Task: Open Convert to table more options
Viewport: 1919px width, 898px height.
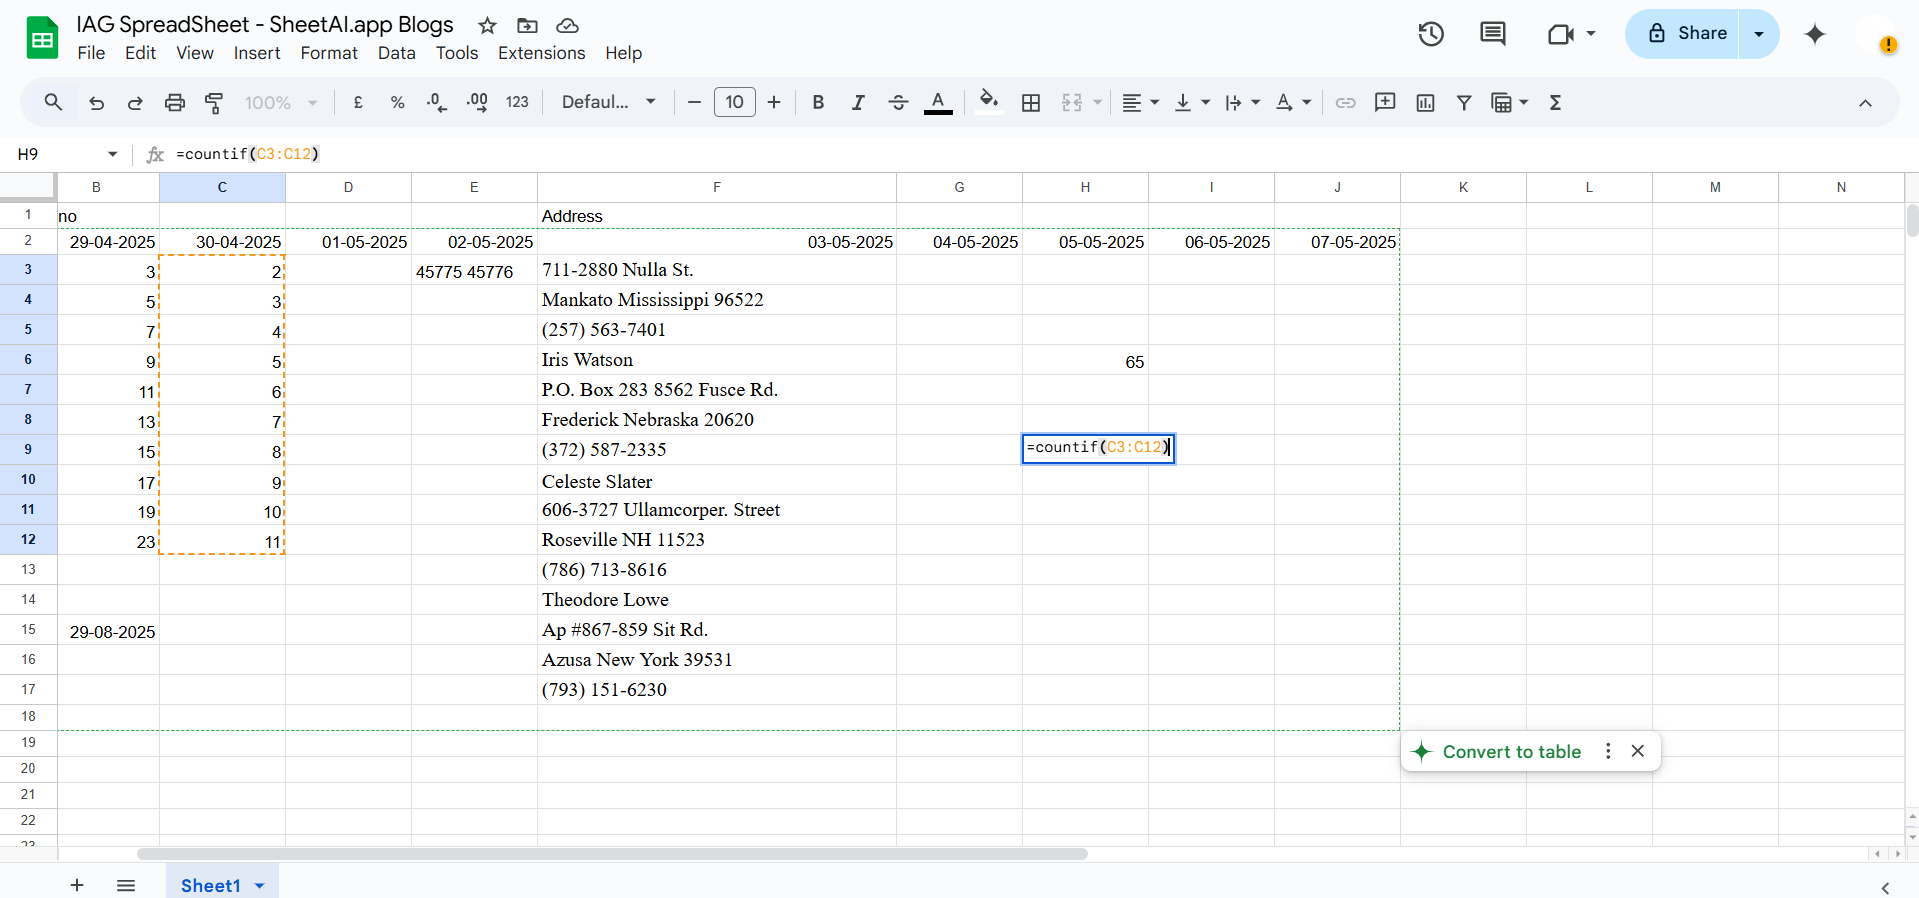Action: tap(1608, 751)
